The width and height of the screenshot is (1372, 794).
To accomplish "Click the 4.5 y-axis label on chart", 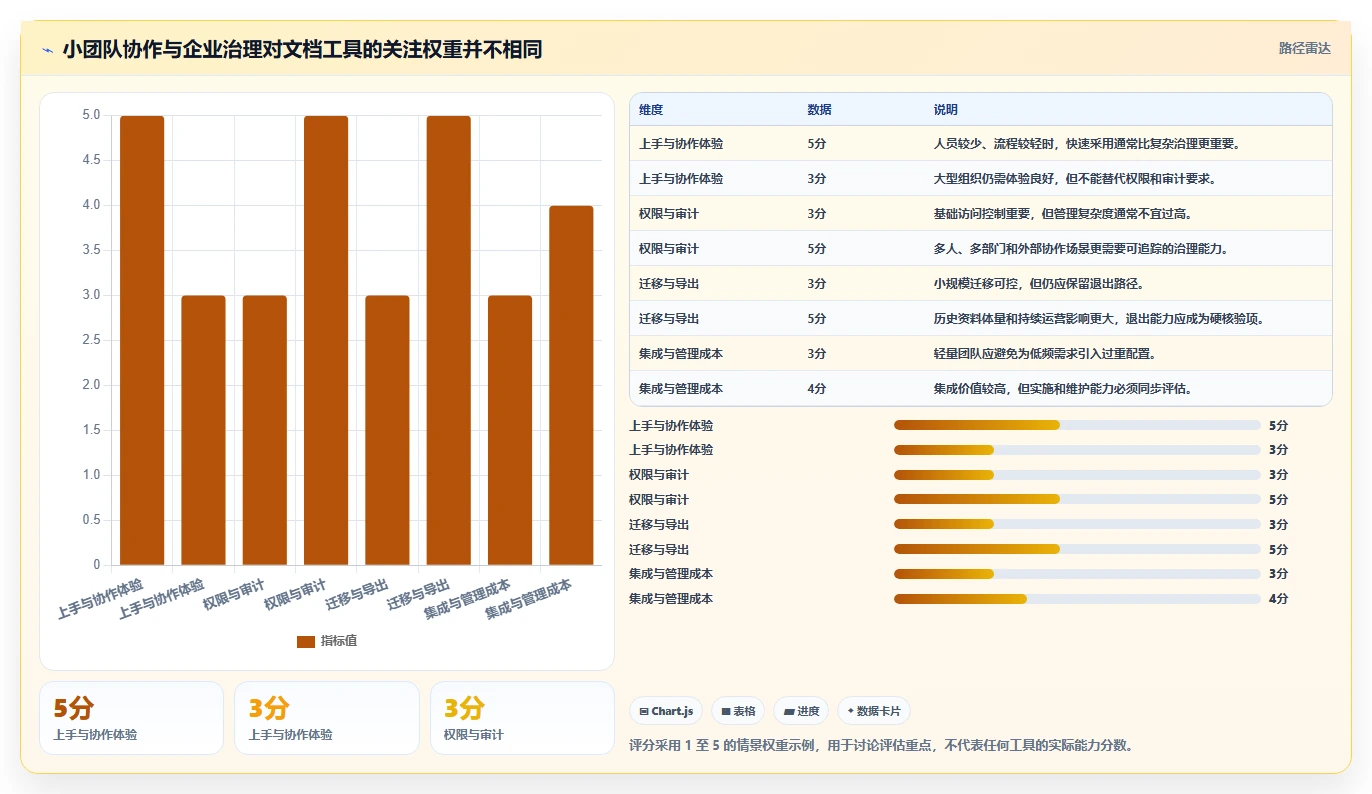I will click(x=91, y=160).
